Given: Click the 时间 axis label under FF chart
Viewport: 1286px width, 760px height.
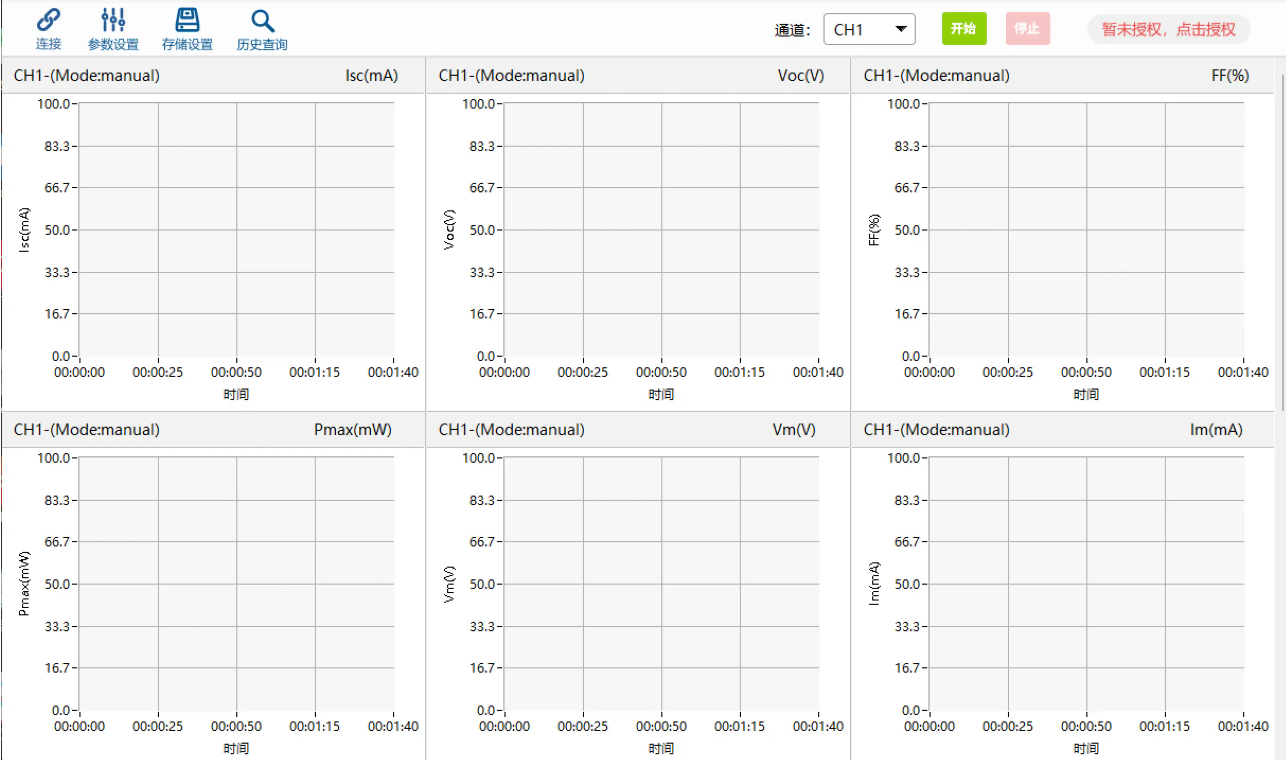Looking at the screenshot, I should tap(1086, 394).
